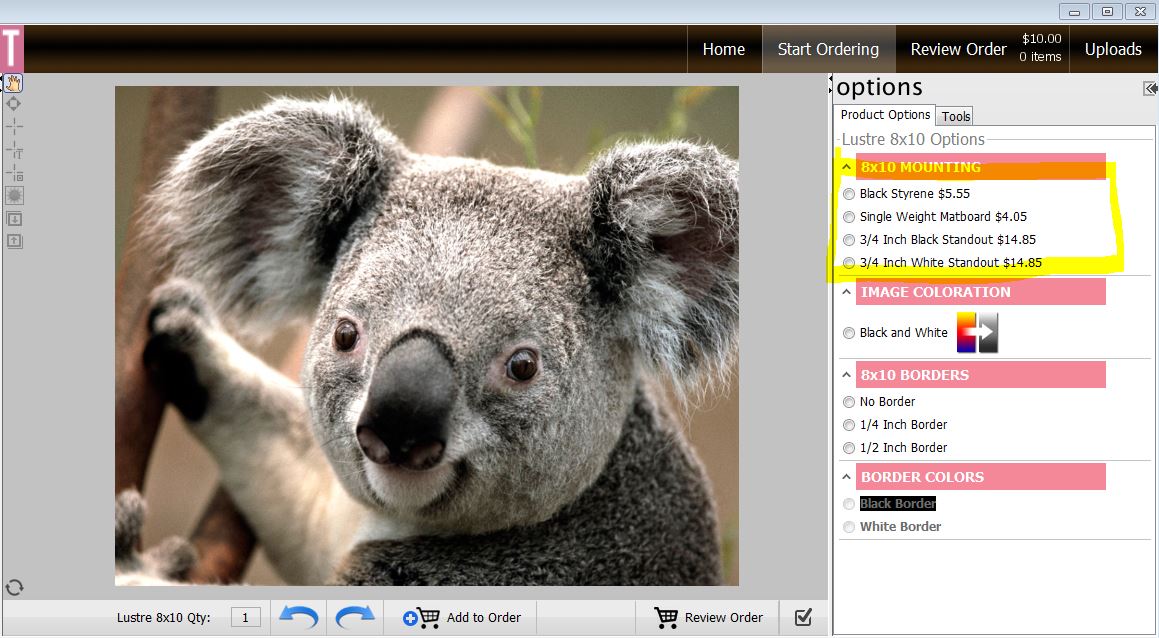The width and height of the screenshot is (1159, 638).
Task: Collapse the BORDER COLORS section
Action: (x=846, y=477)
